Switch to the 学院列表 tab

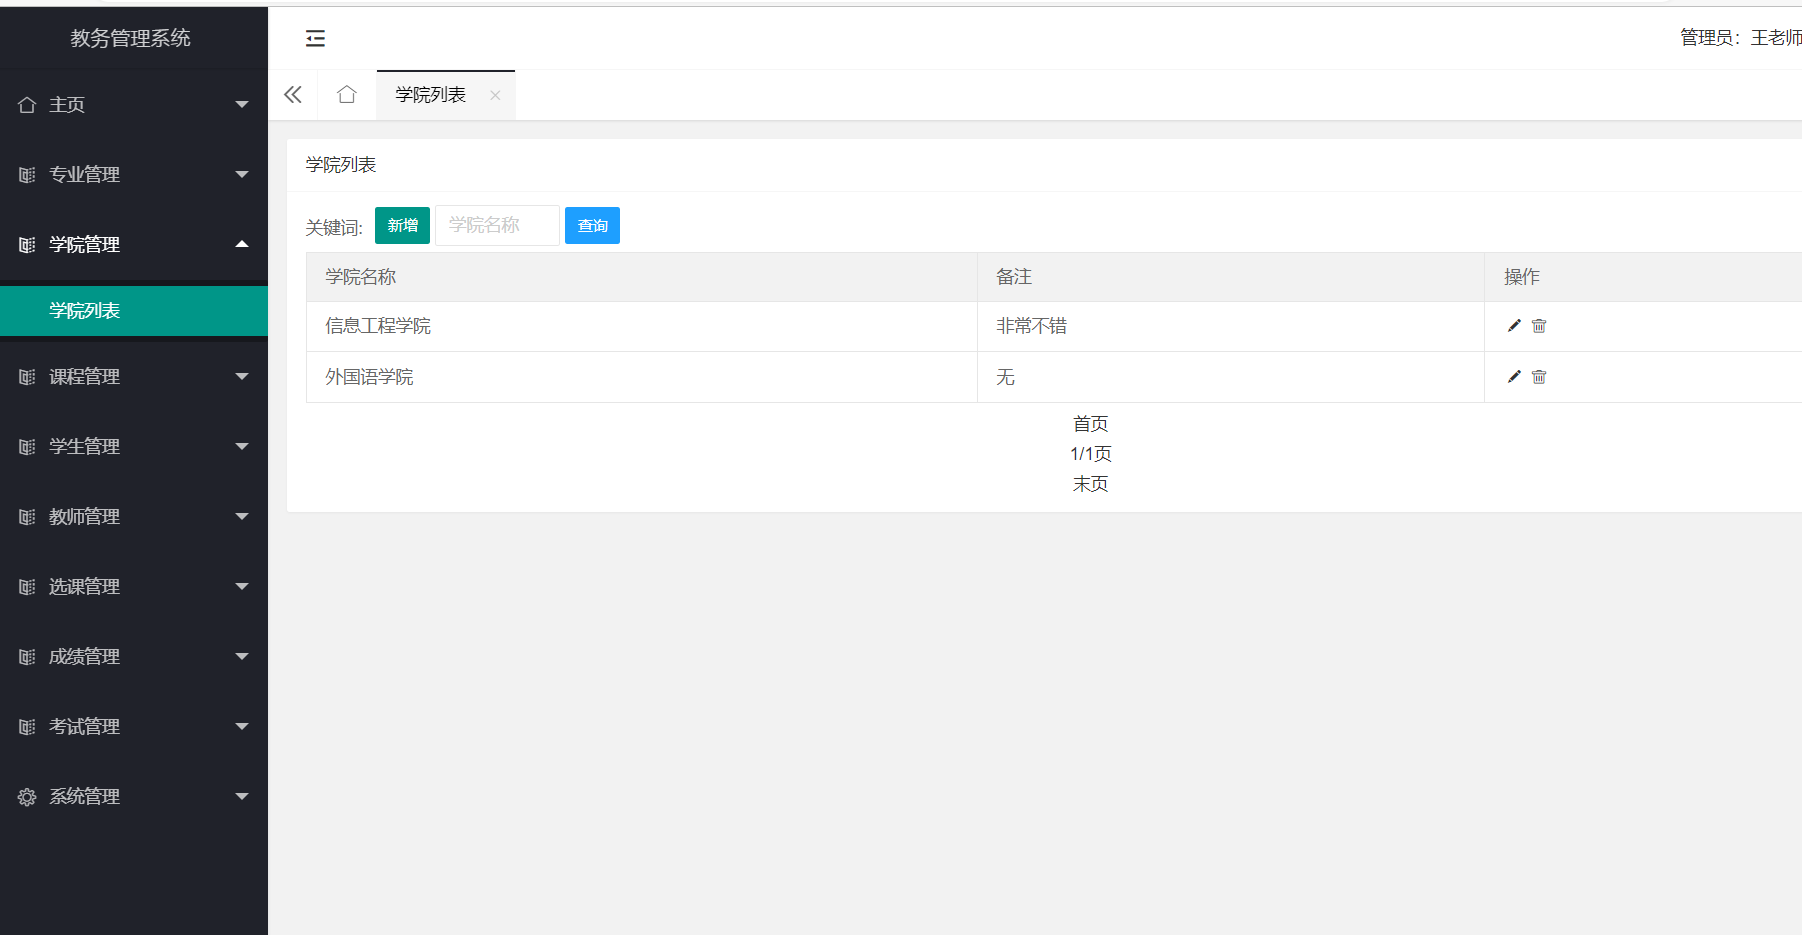click(431, 95)
